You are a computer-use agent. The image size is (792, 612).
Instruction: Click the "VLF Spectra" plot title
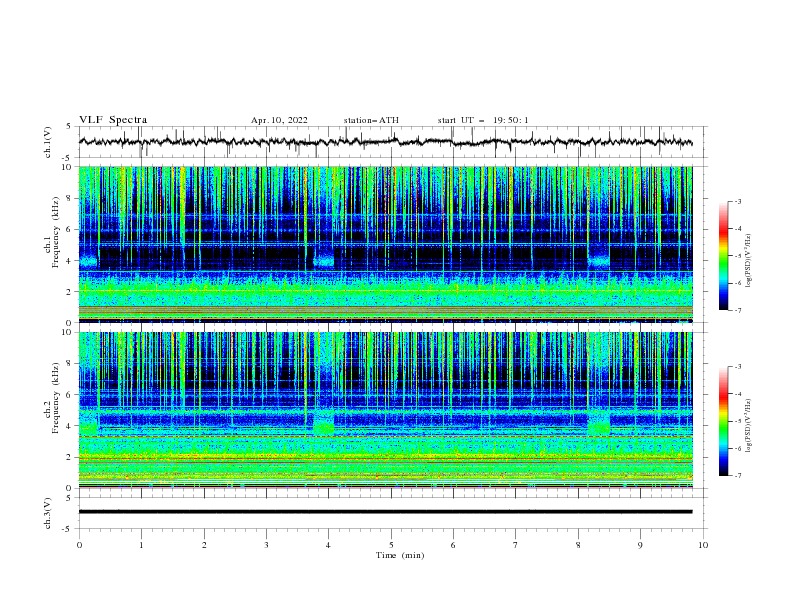pyautogui.click(x=113, y=120)
